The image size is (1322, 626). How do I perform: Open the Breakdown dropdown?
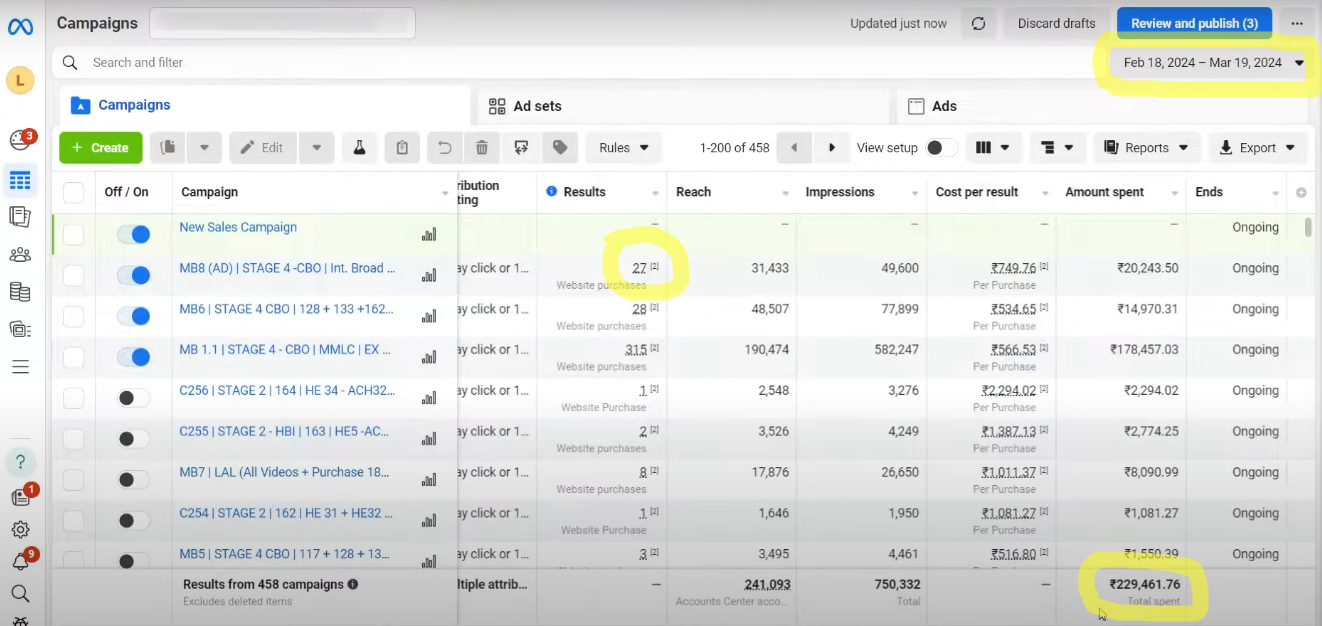coord(1057,148)
